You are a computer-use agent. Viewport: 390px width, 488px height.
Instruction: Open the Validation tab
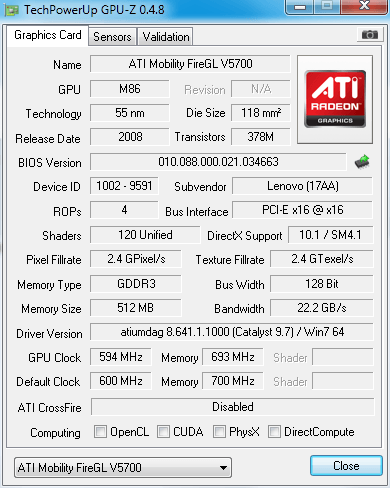point(166,36)
